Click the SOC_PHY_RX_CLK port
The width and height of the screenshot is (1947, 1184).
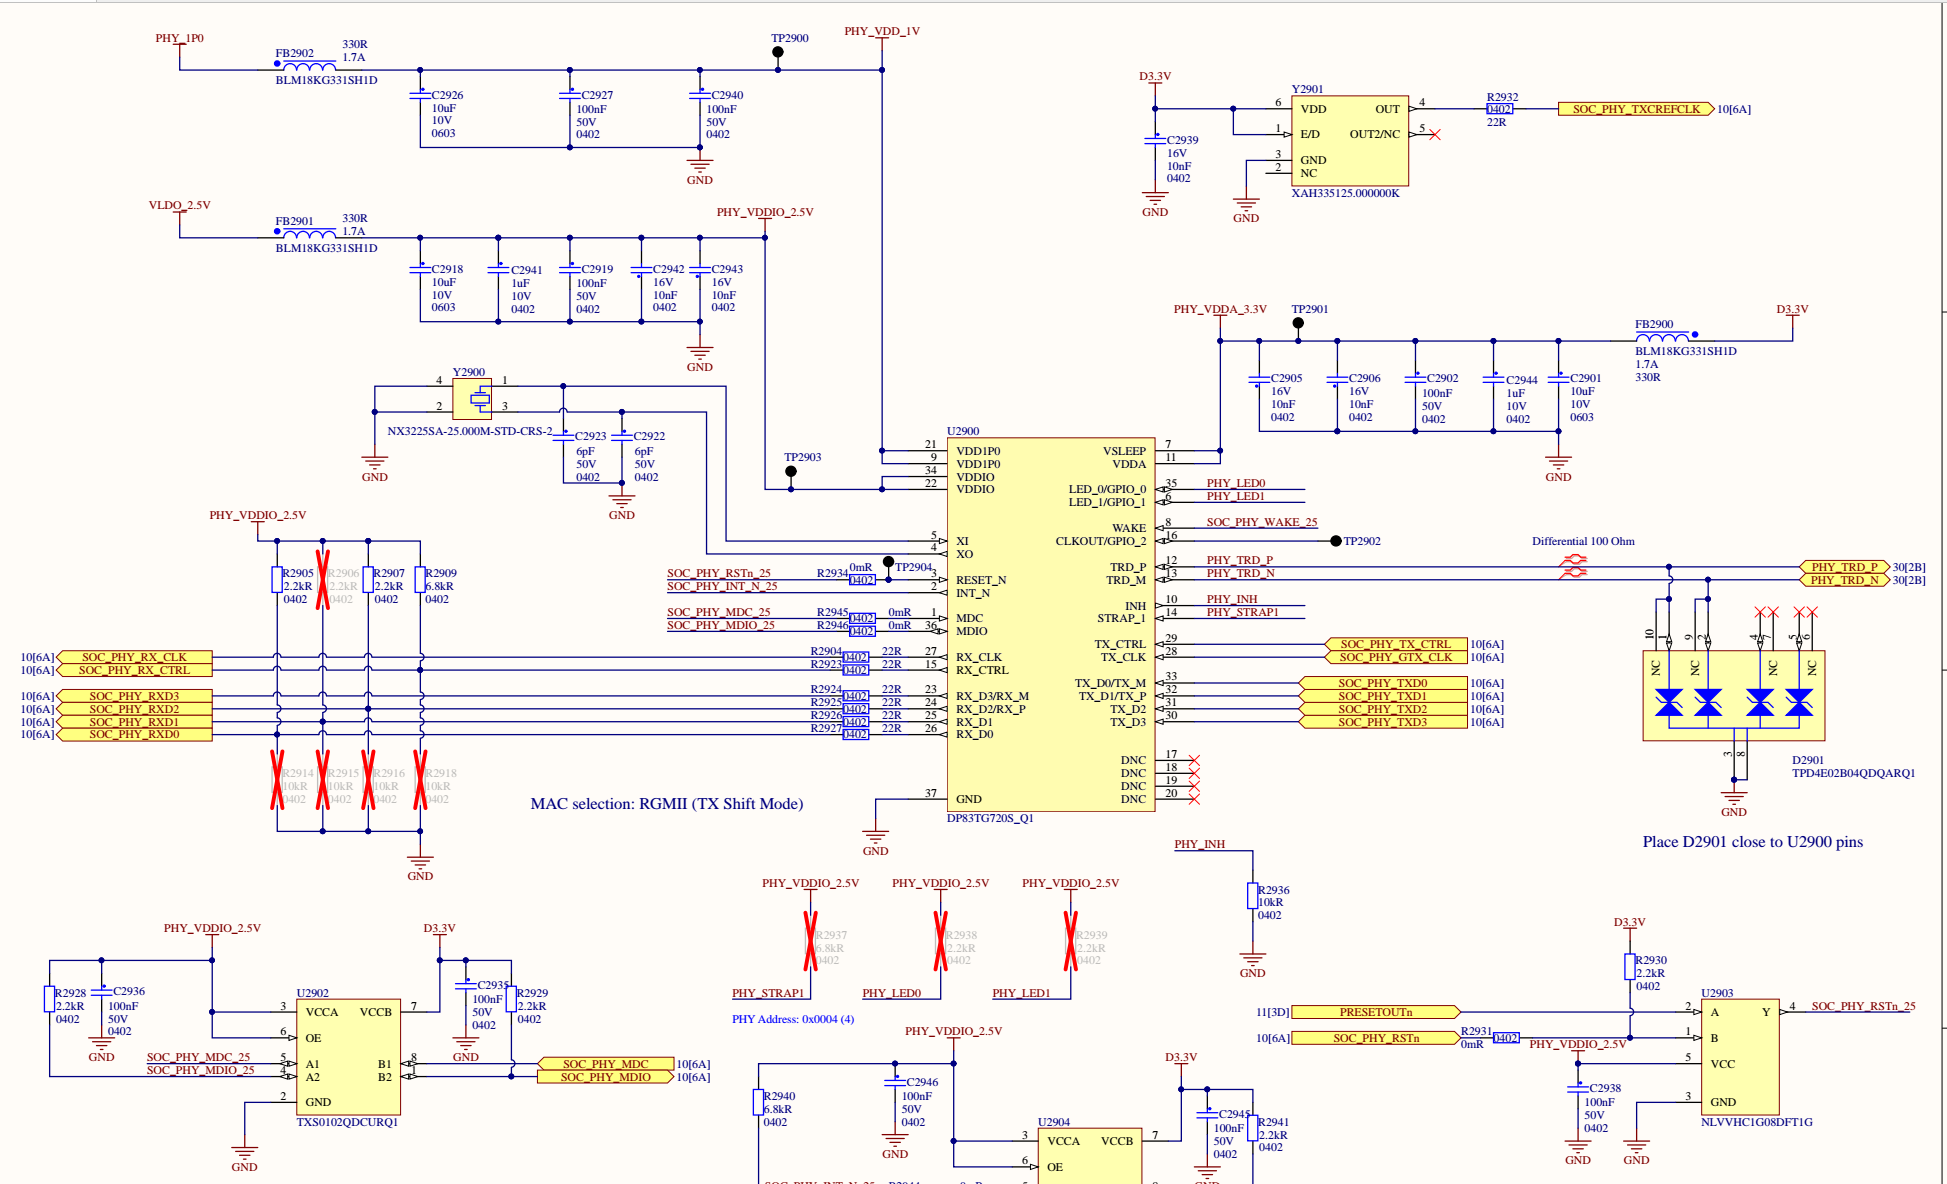134,657
